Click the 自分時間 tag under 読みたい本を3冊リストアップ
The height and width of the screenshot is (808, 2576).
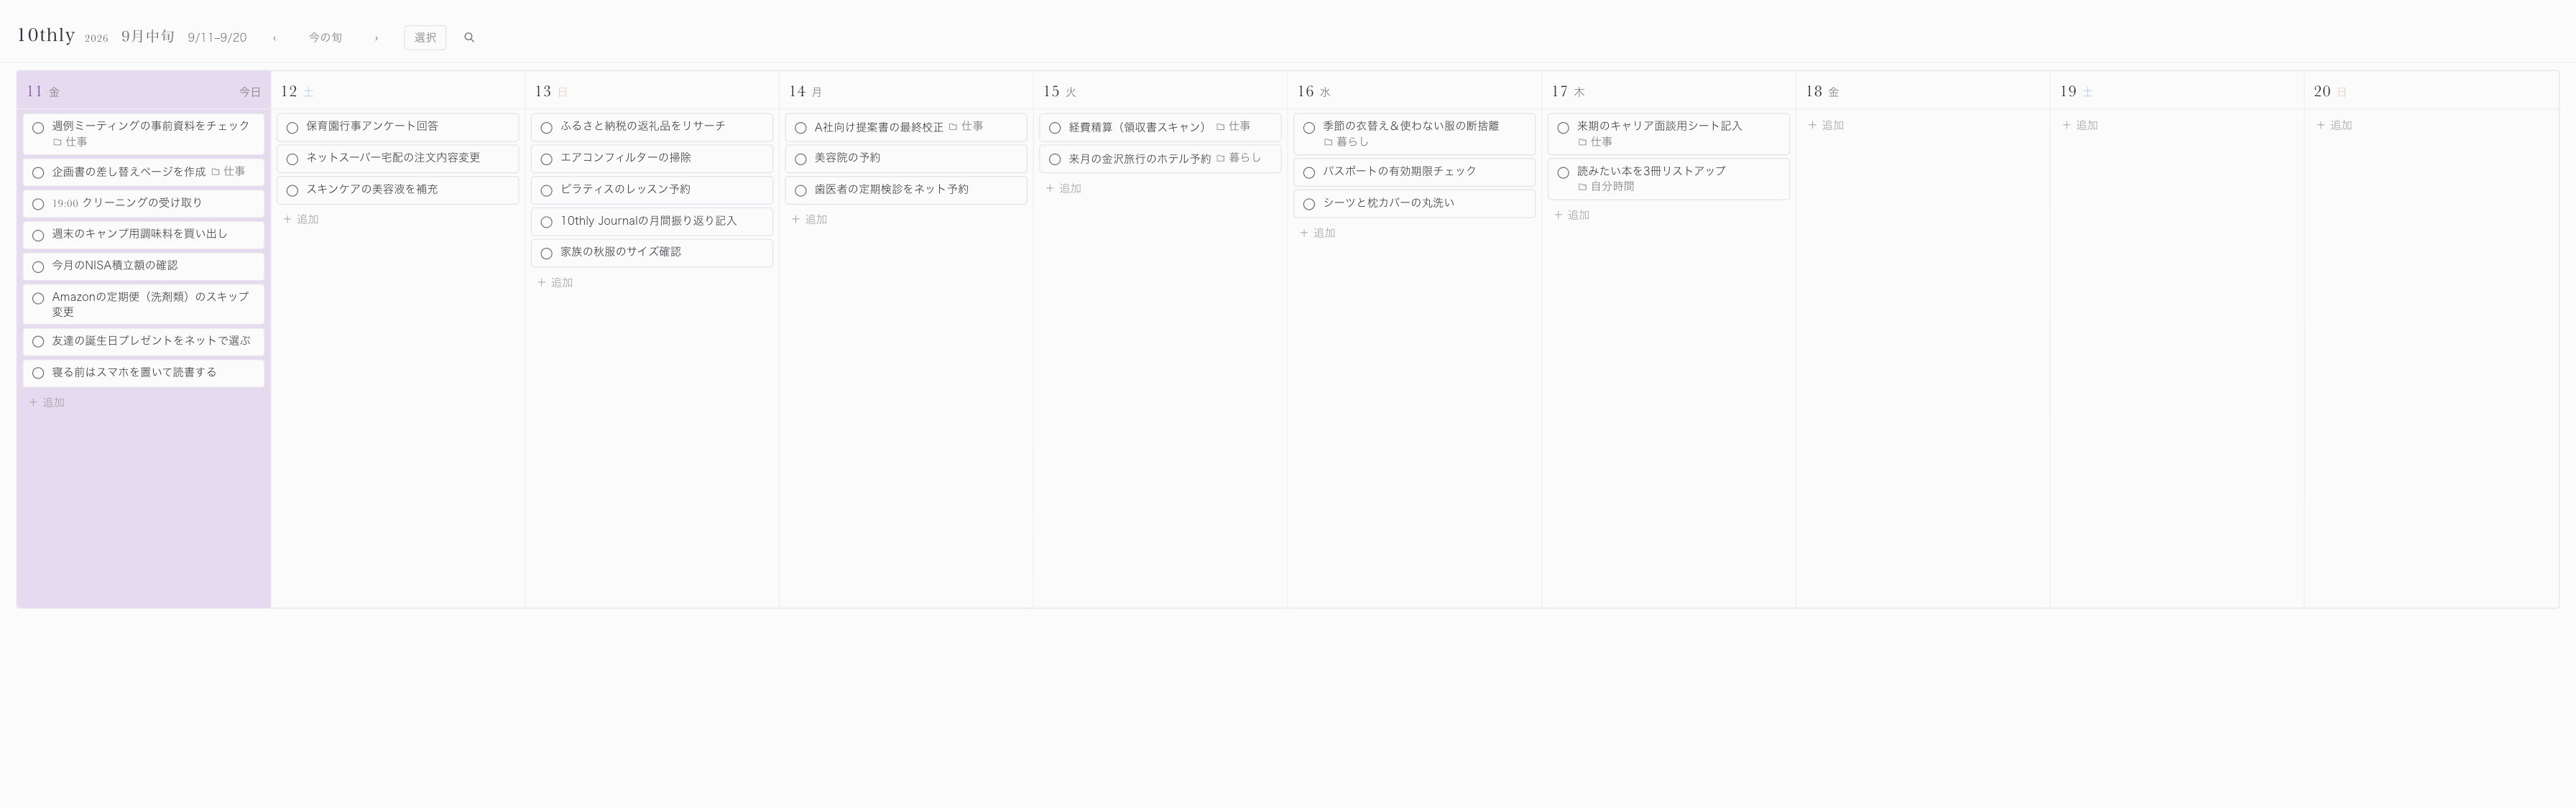1606,187
